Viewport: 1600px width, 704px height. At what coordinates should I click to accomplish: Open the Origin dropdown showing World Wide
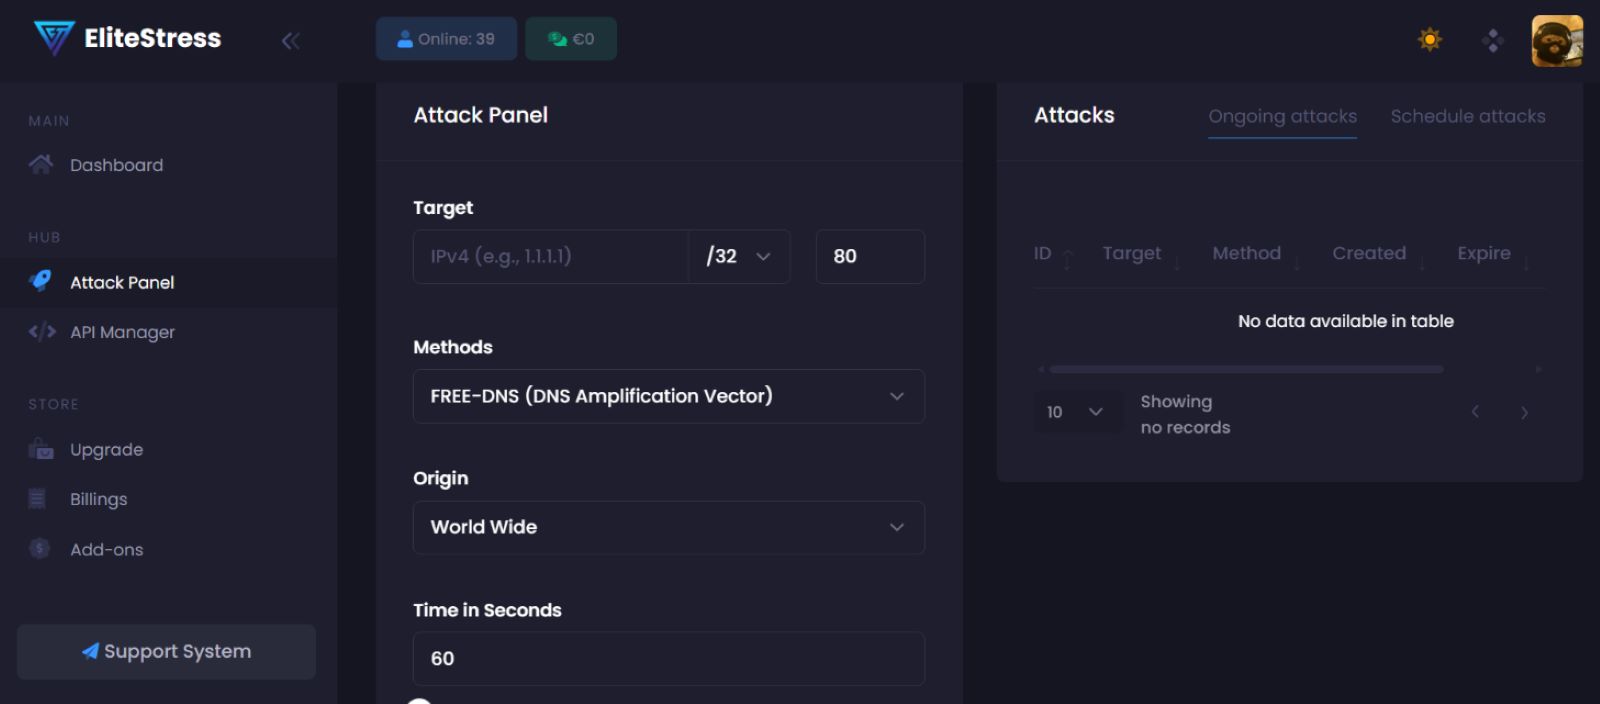click(669, 527)
